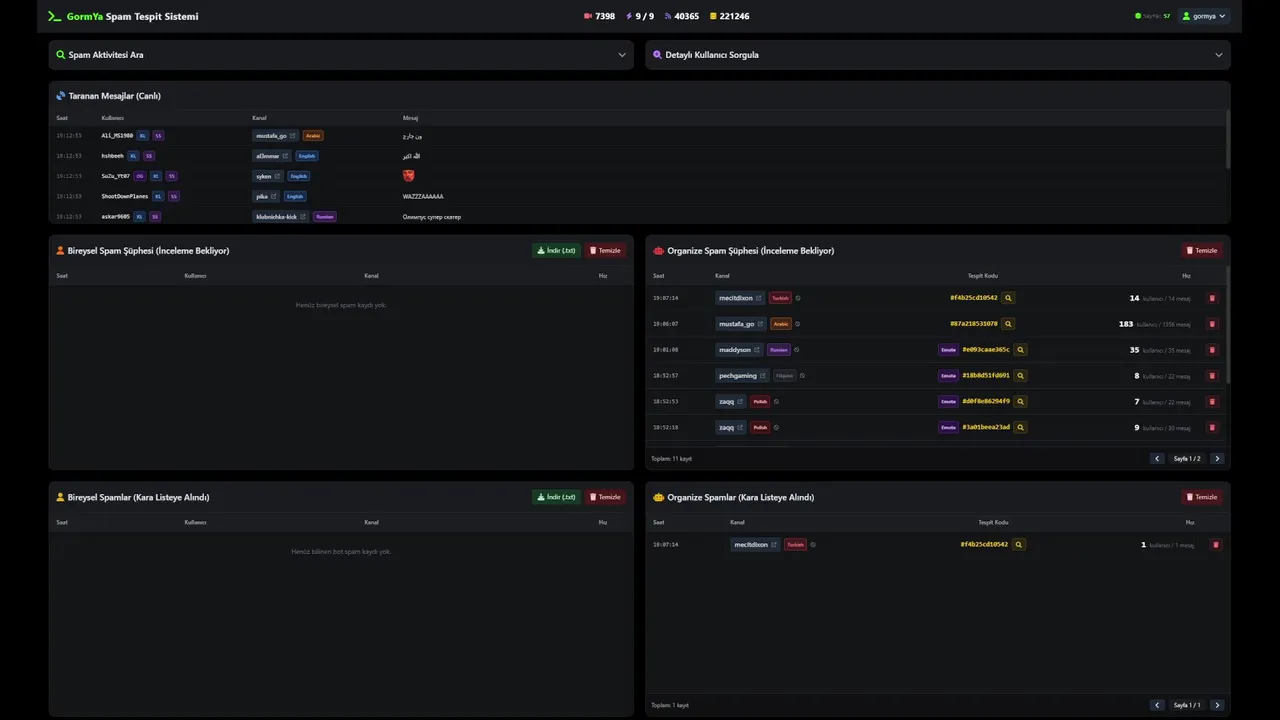Search detection code #18b8d51fd691
Screen dimensions: 1280x720
1020,376
